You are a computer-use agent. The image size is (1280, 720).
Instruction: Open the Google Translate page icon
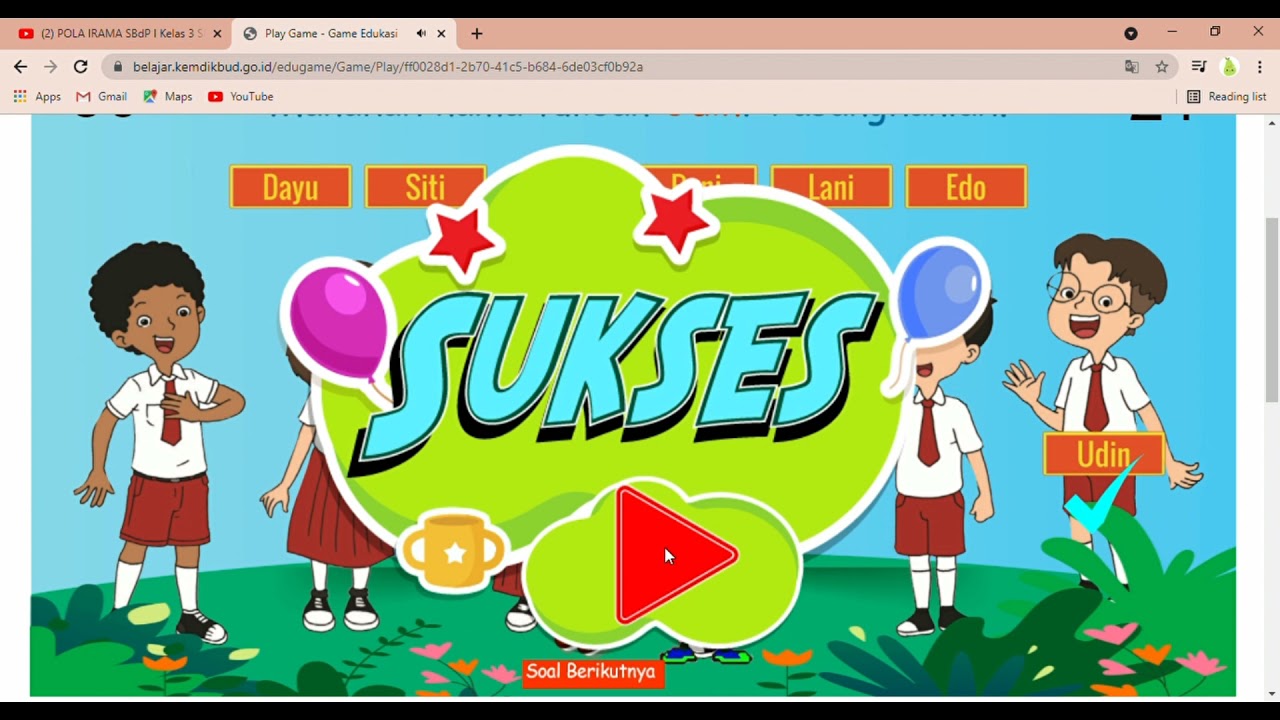[x=1132, y=67]
